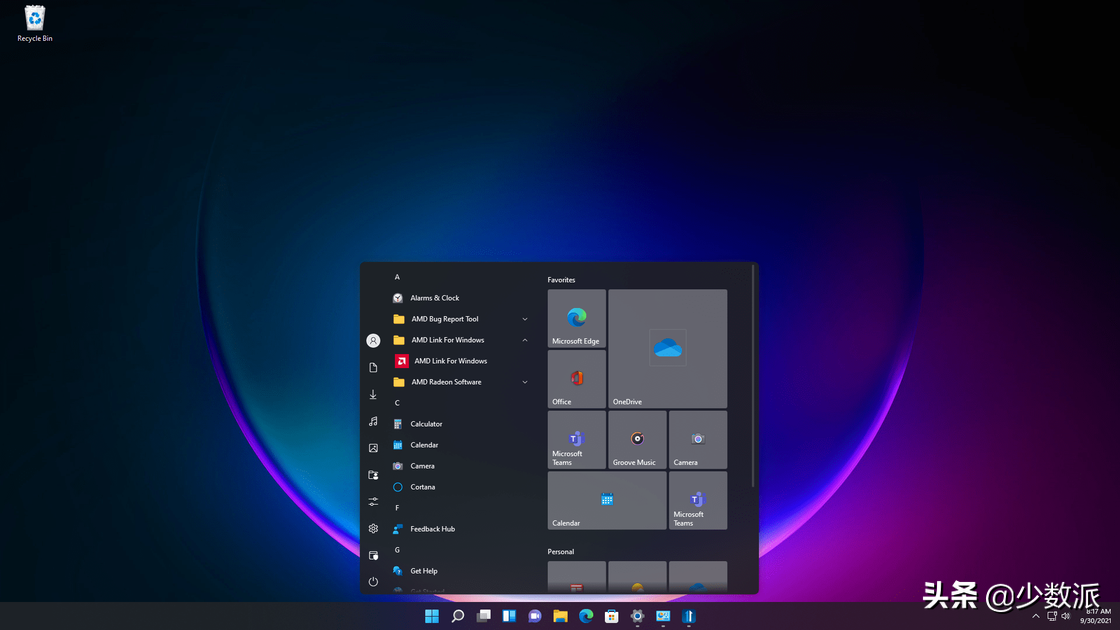Click the letter A section header
1120x630 pixels.
[x=397, y=276]
